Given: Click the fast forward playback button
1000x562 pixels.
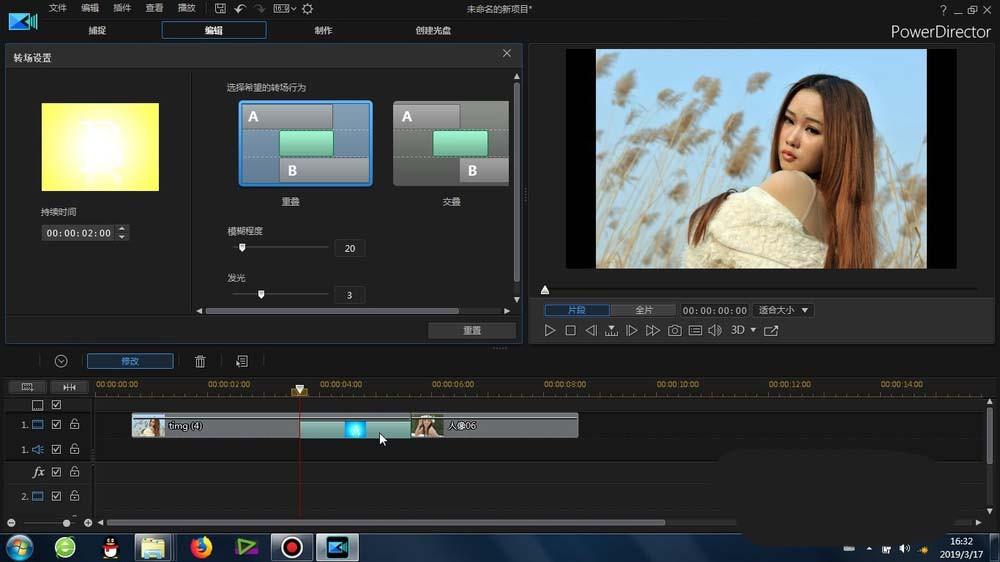Looking at the screenshot, I should point(653,331).
